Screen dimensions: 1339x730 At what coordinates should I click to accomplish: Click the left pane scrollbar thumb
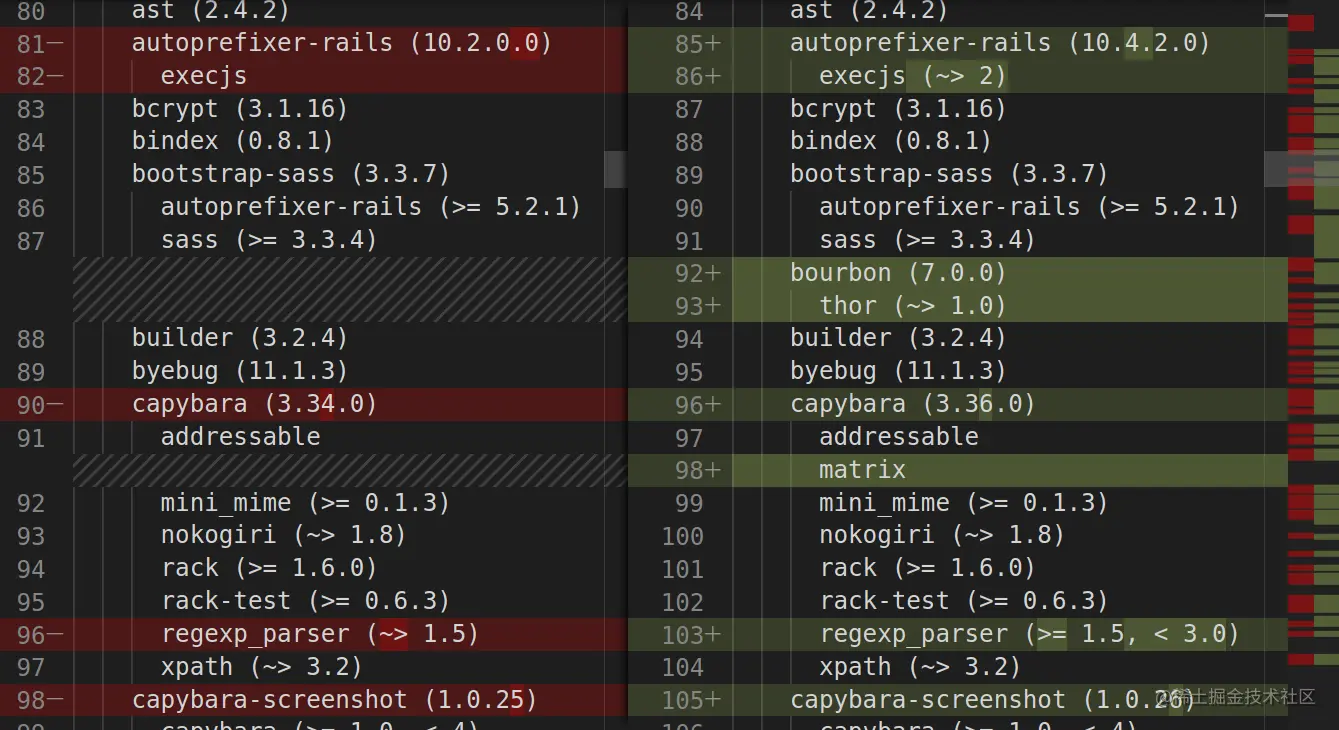pyautogui.click(x=615, y=169)
